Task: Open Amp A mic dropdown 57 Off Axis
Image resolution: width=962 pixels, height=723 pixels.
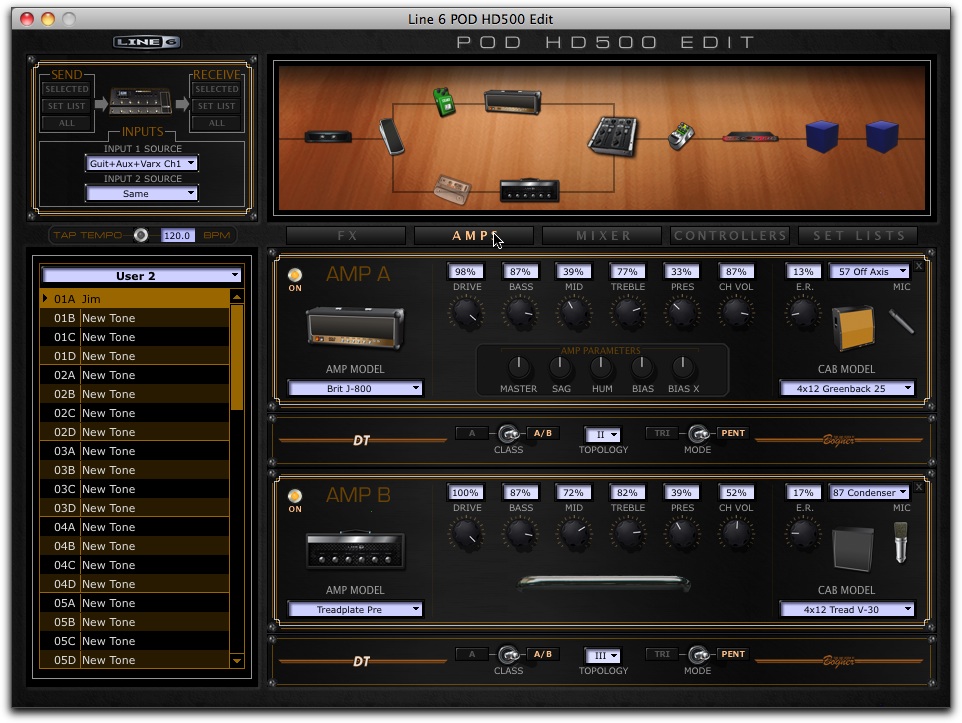Action: tap(870, 271)
